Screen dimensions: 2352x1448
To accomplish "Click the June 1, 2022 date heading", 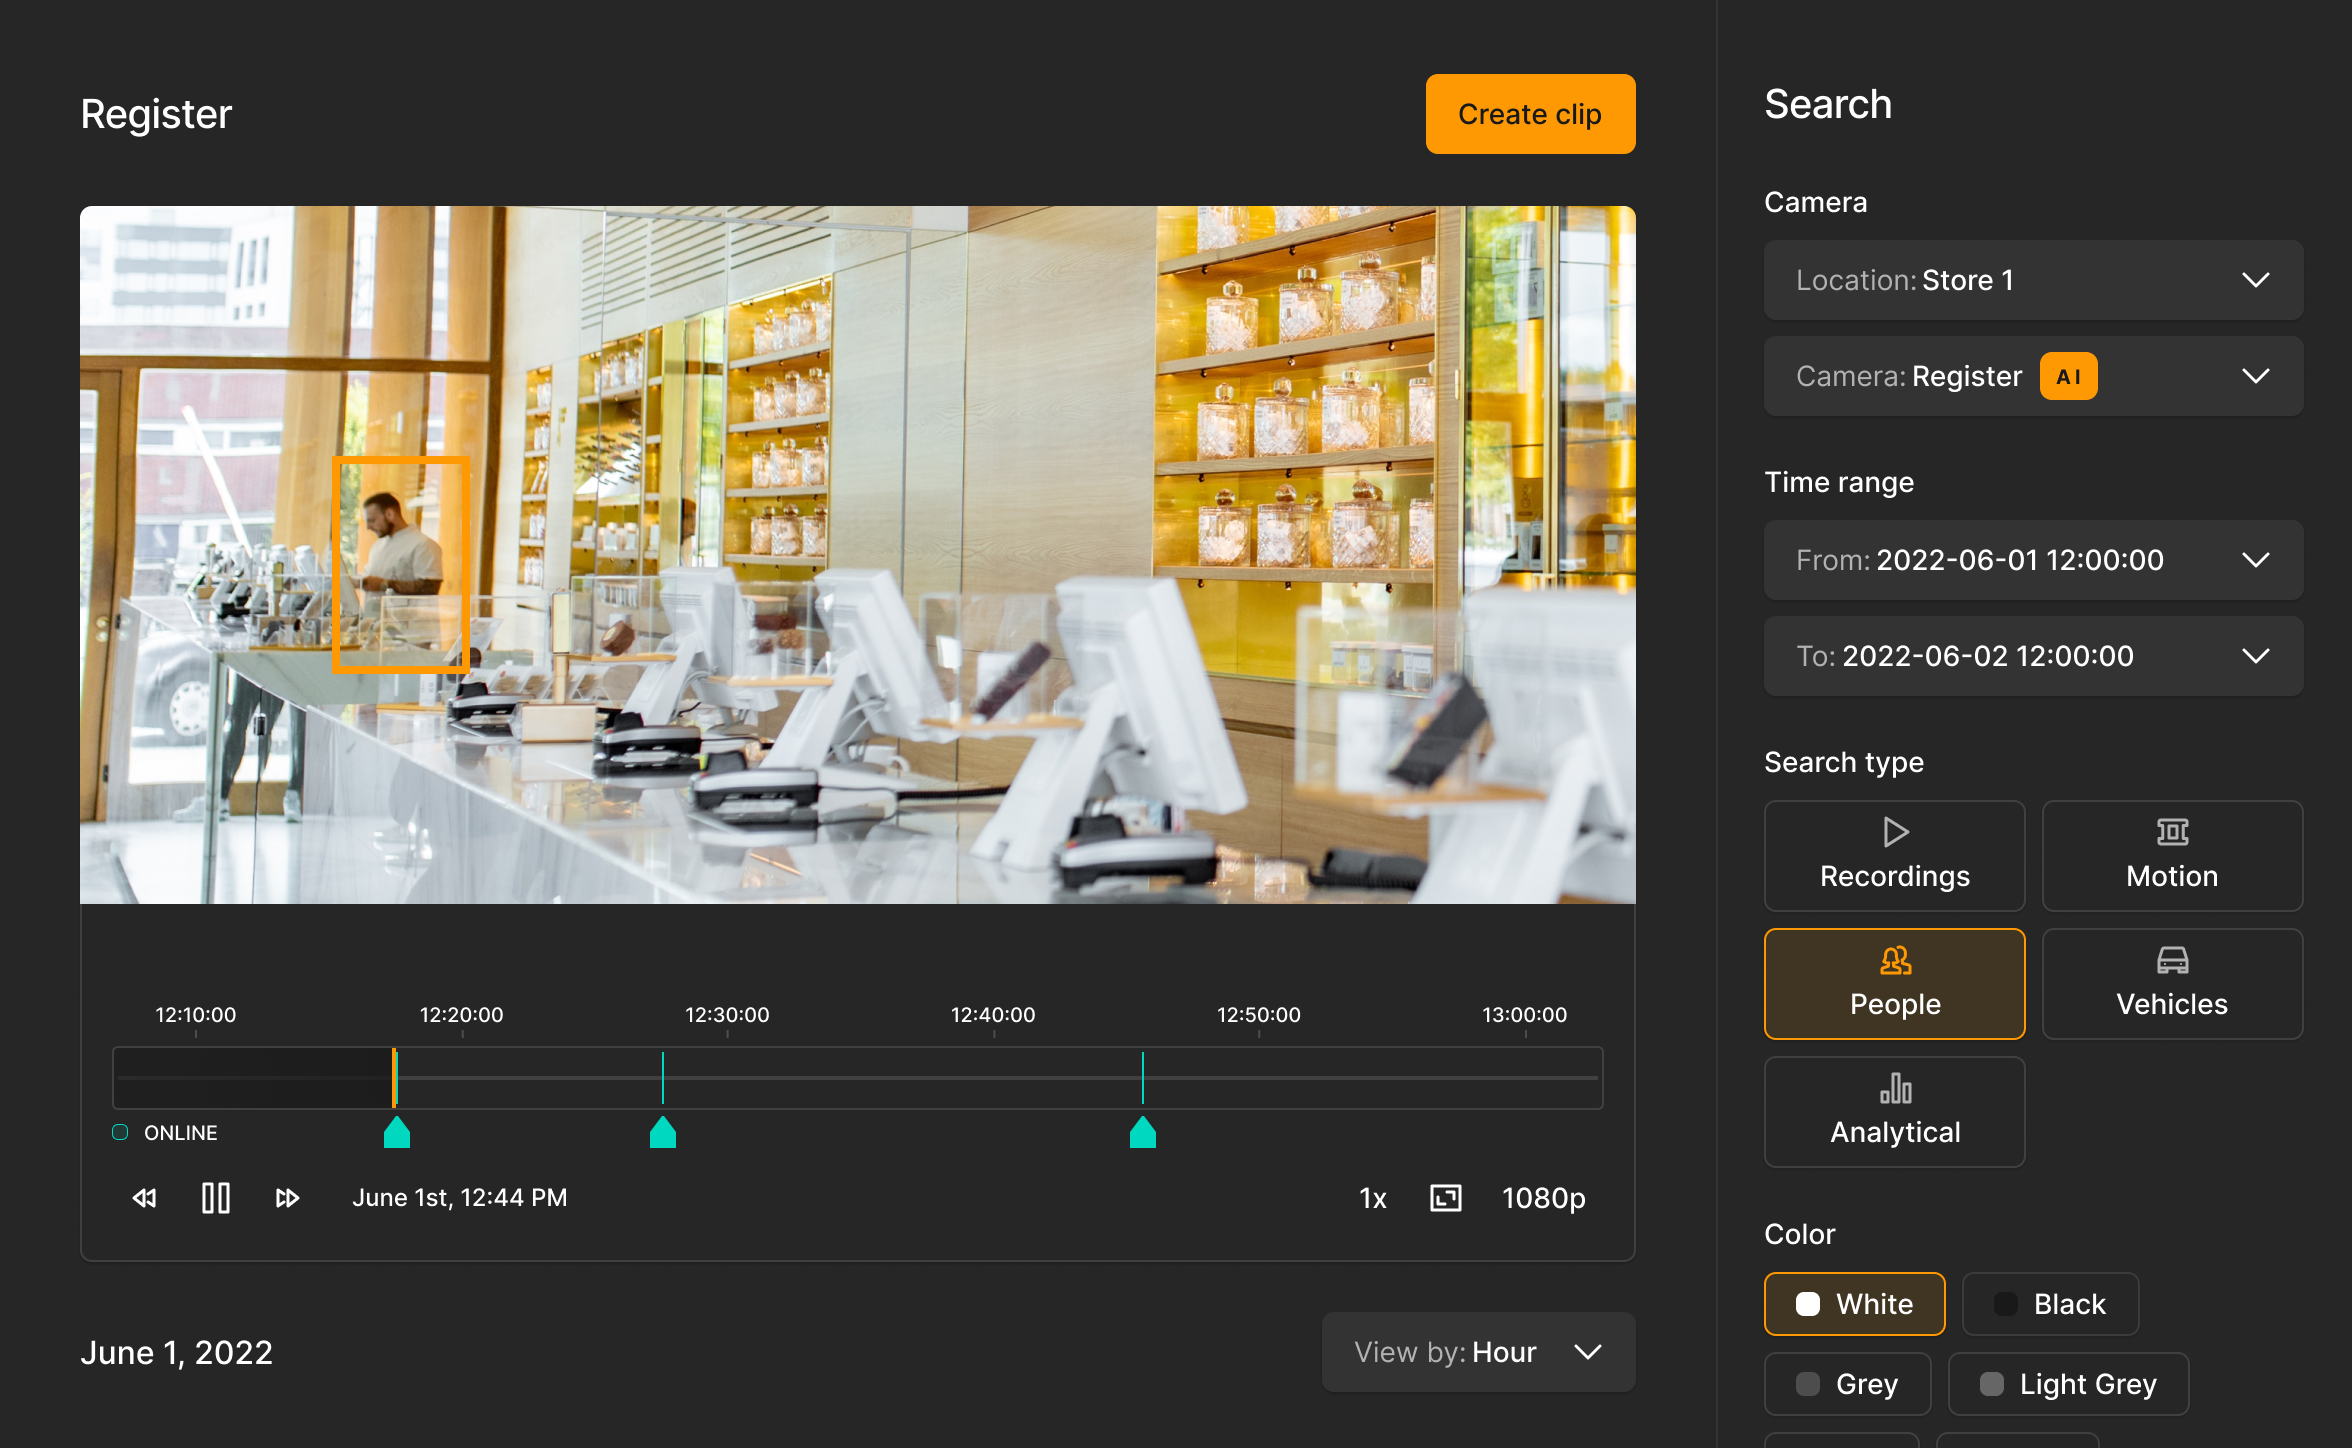I will coord(177,1353).
